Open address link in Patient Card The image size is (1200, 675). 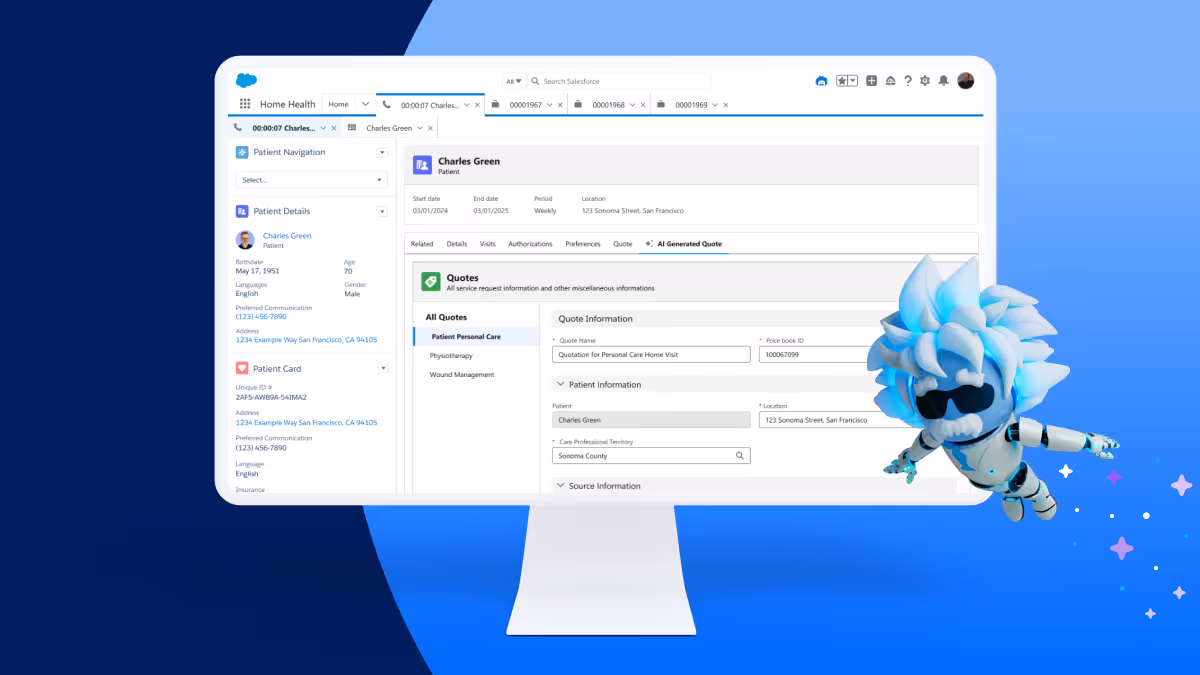click(306, 423)
